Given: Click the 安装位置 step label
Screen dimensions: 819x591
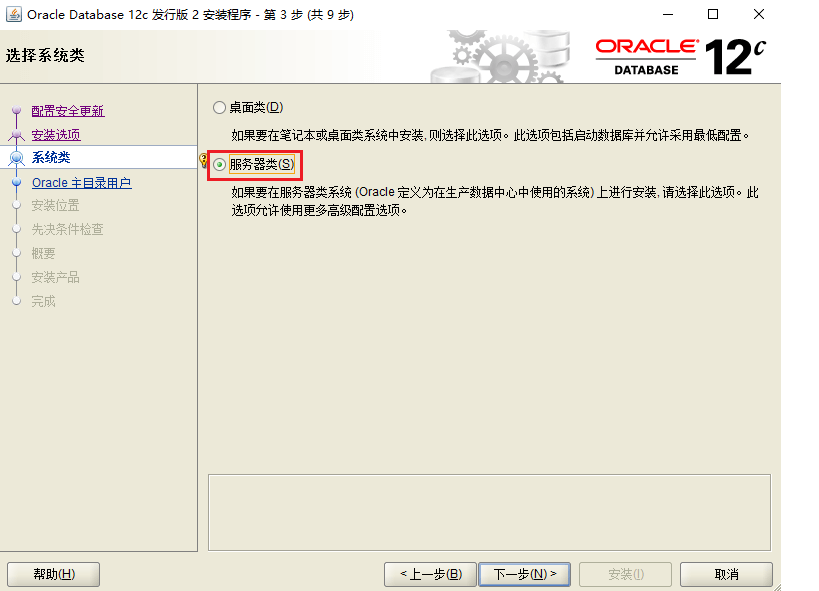Looking at the screenshot, I should pyautogui.click(x=55, y=206).
